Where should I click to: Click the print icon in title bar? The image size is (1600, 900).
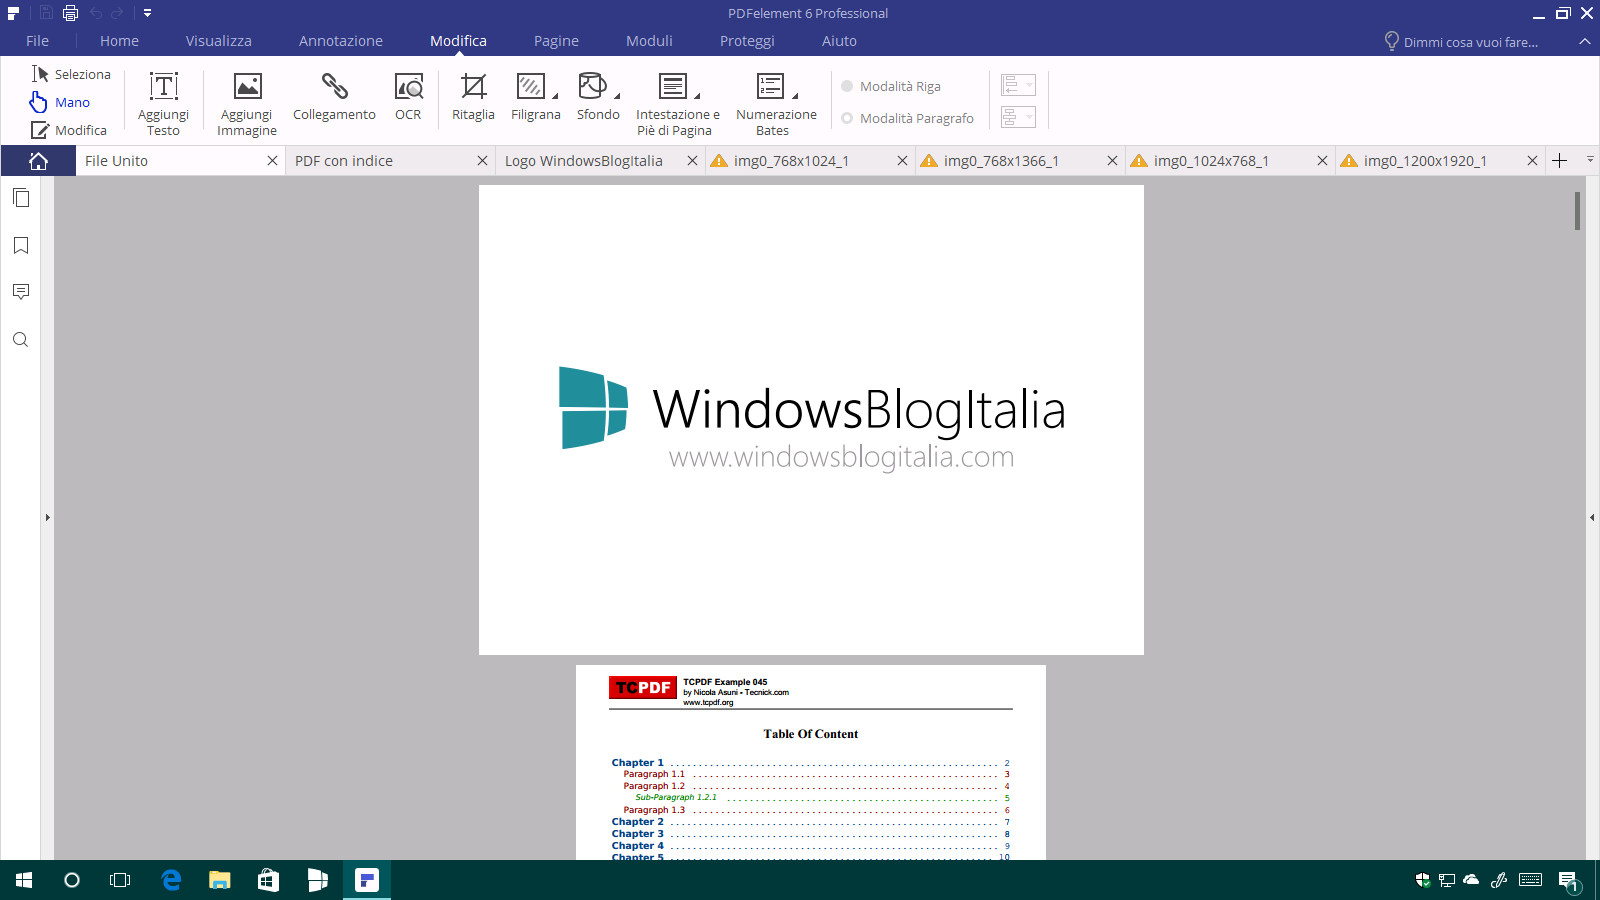tap(70, 13)
